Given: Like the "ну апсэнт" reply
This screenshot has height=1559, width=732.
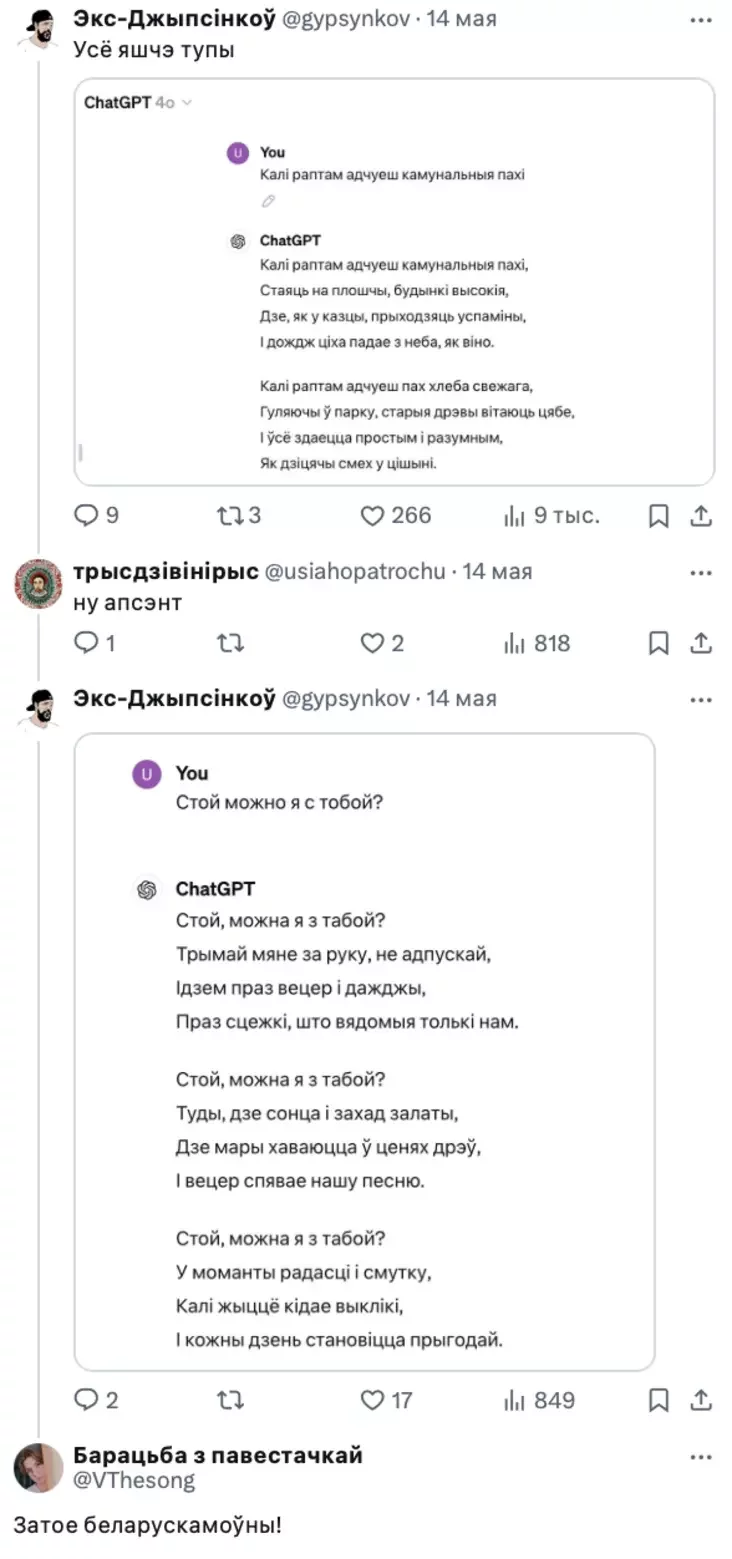Looking at the screenshot, I should point(373,643).
